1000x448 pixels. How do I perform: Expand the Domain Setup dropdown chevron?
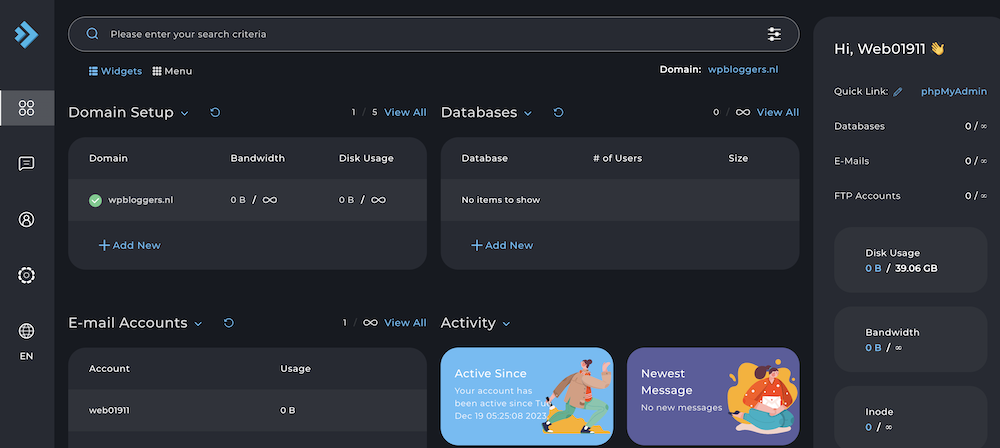(x=185, y=114)
